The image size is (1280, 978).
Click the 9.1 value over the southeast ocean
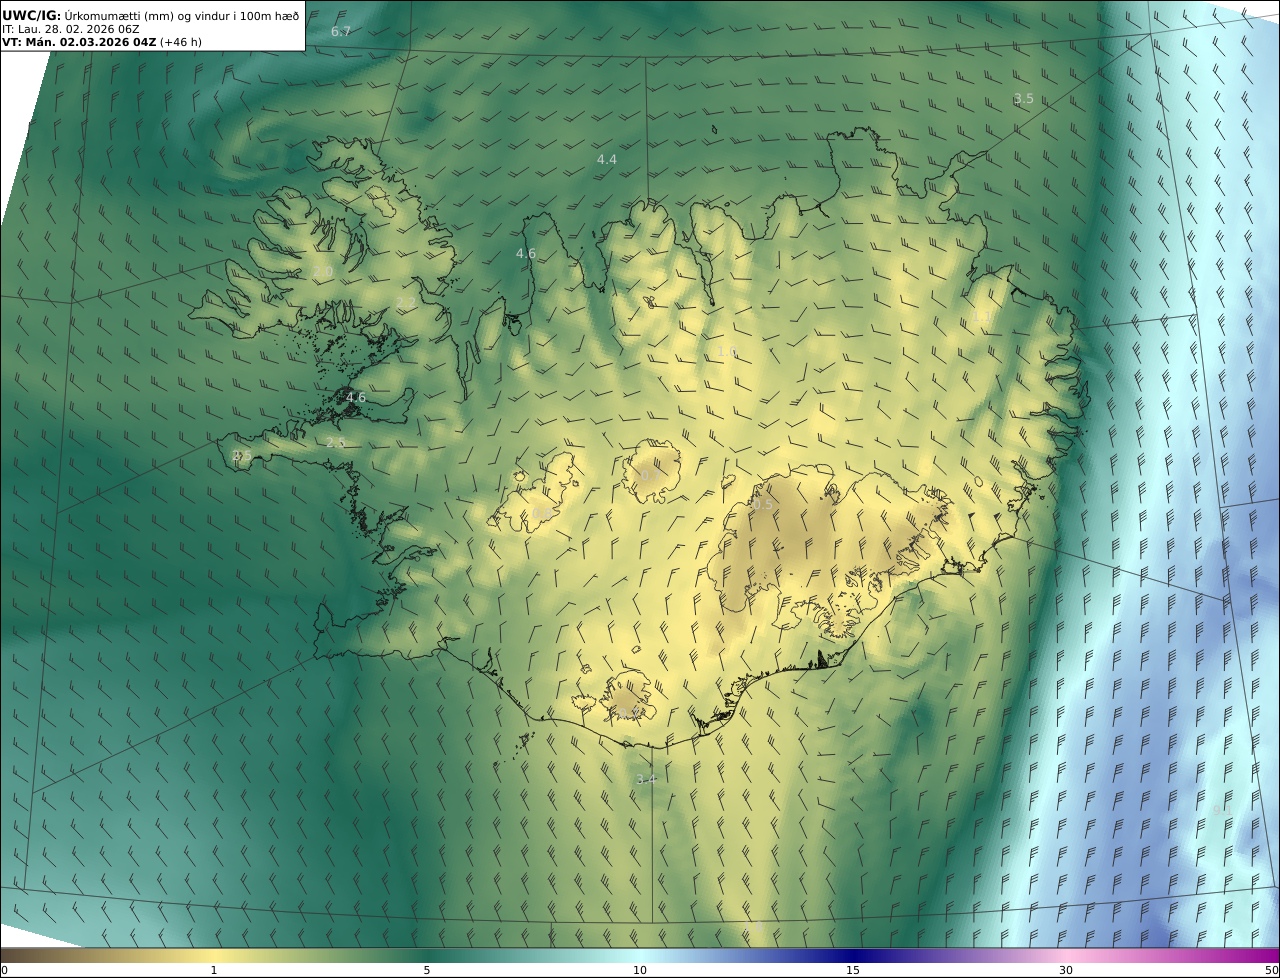pyautogui.click(x=1221, y=810)
